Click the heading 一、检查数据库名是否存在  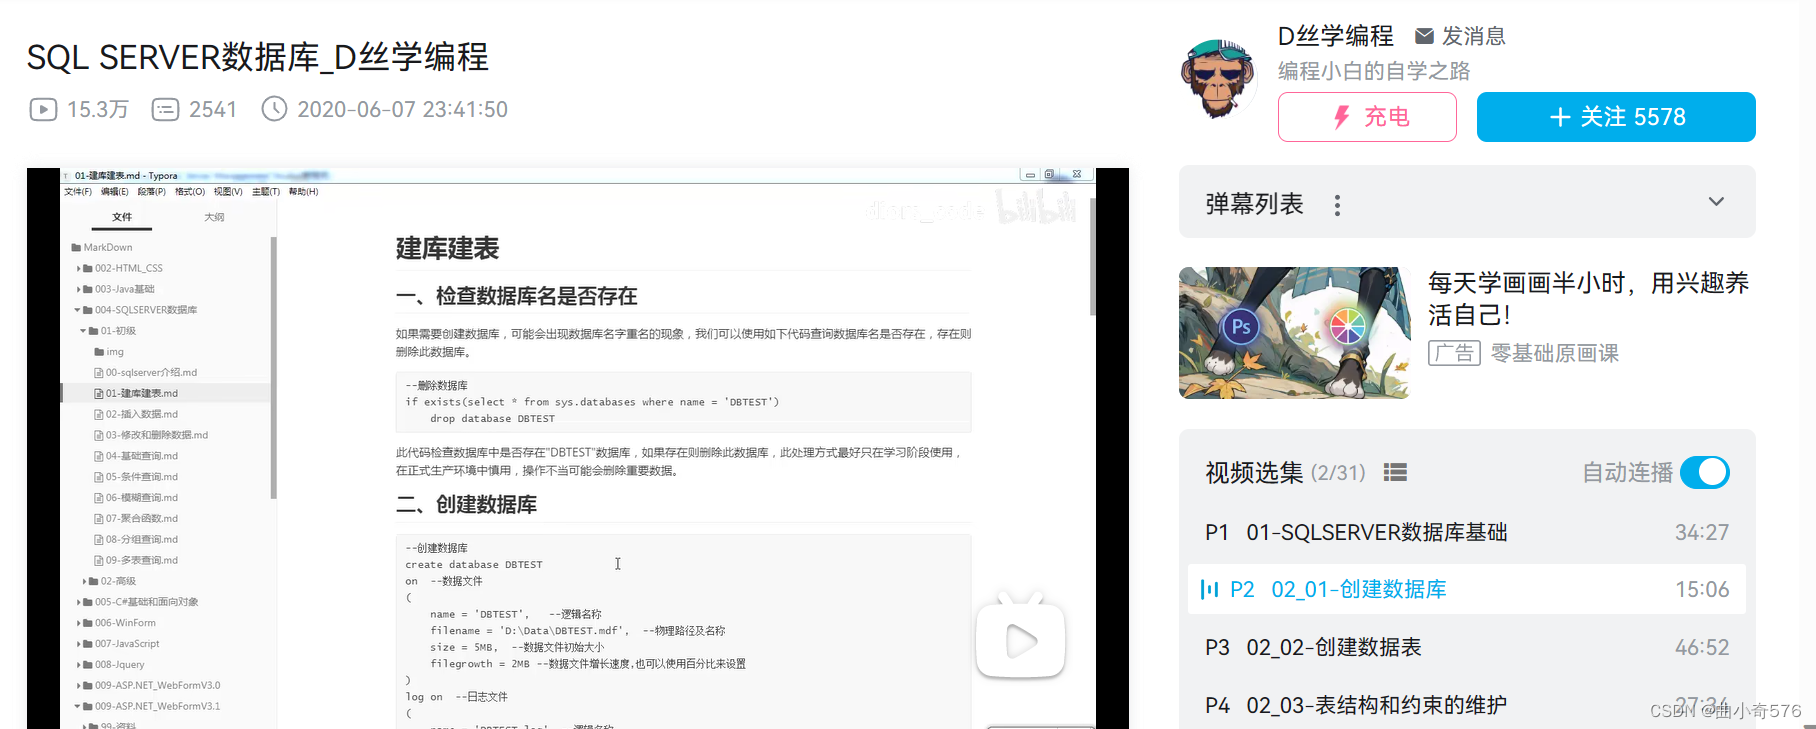click(516, 296)
